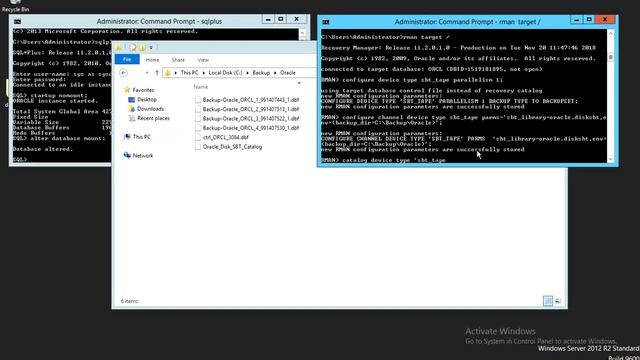Select file Backup-Oracle_ORCL_2_991407513_1.dbf
This screenshot has height=360, width=640.
(251, 109)
